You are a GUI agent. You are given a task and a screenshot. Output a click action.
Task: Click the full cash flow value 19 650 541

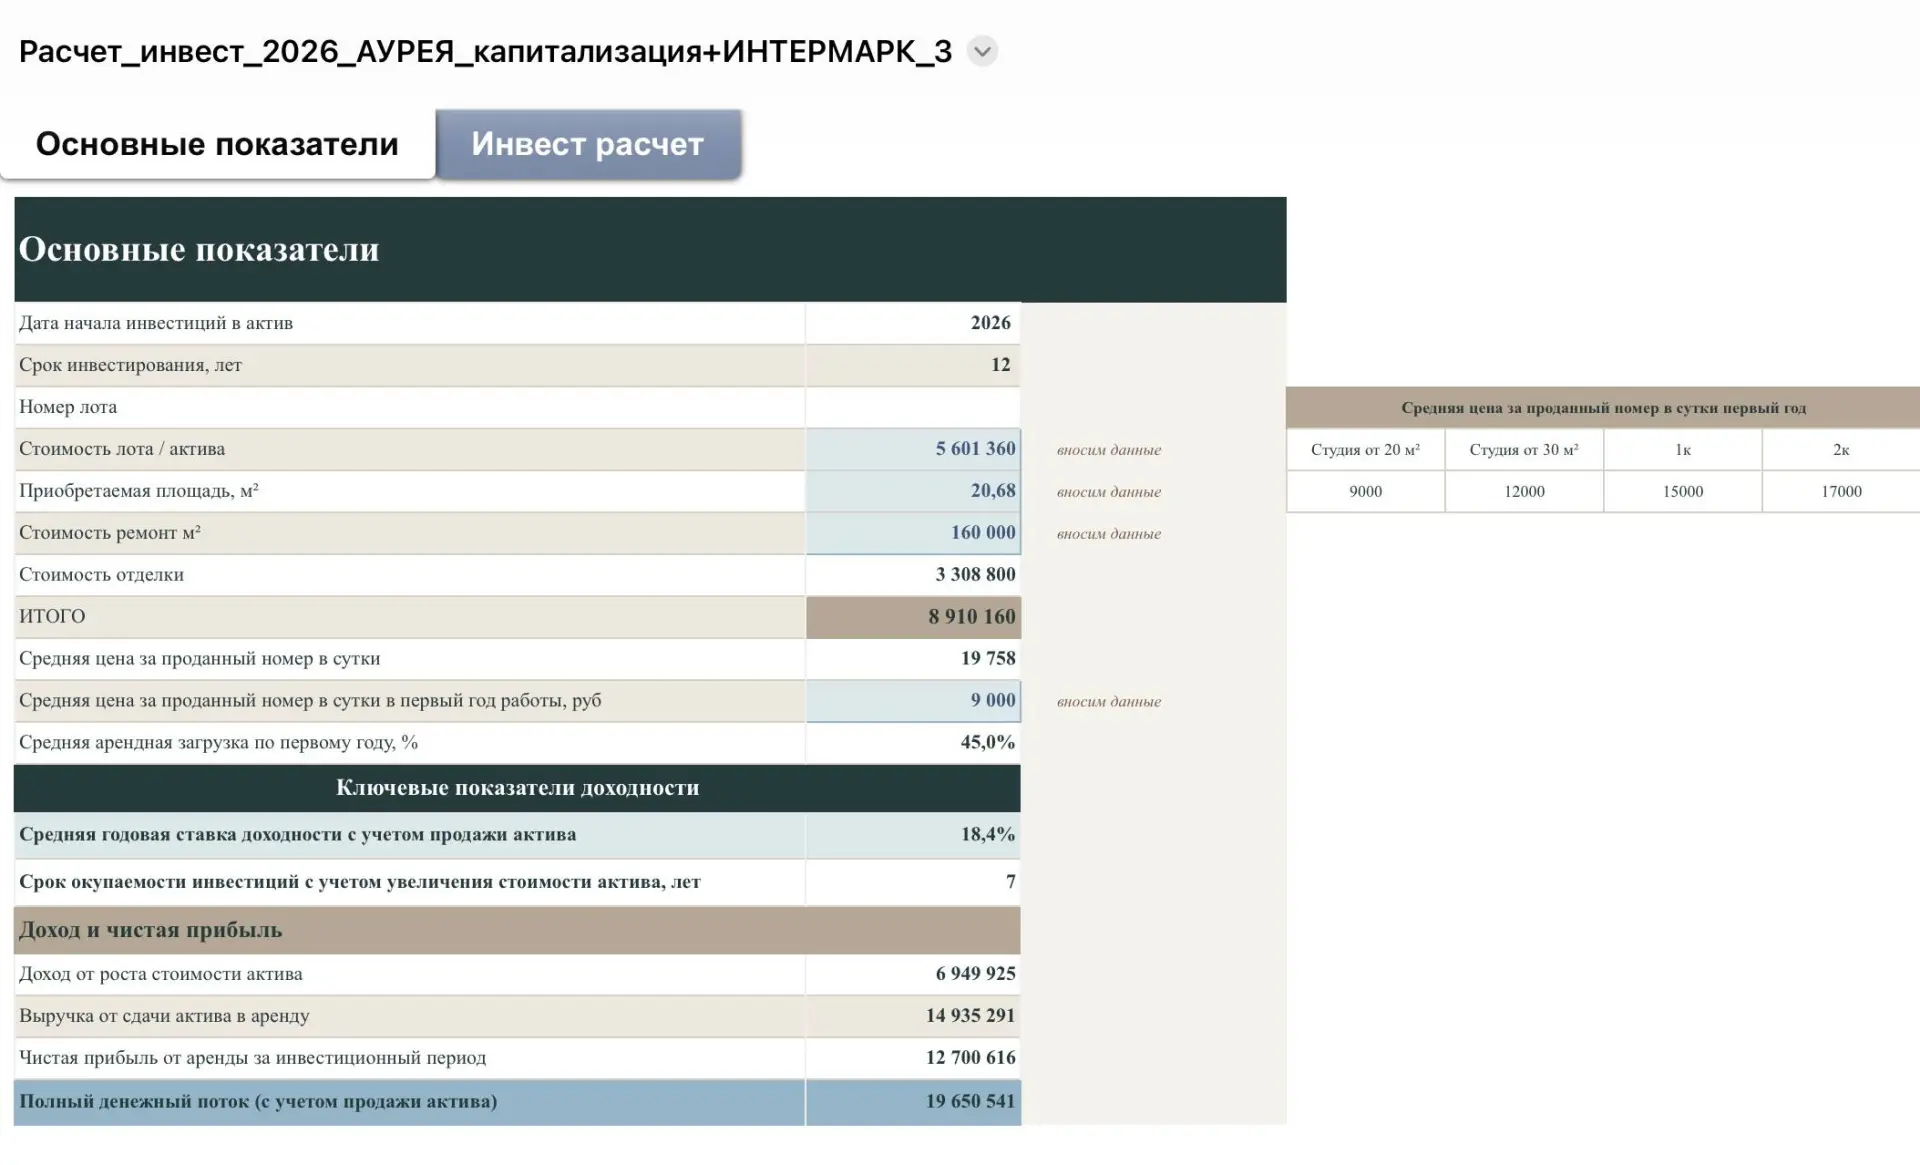(x=913, y=1102)
